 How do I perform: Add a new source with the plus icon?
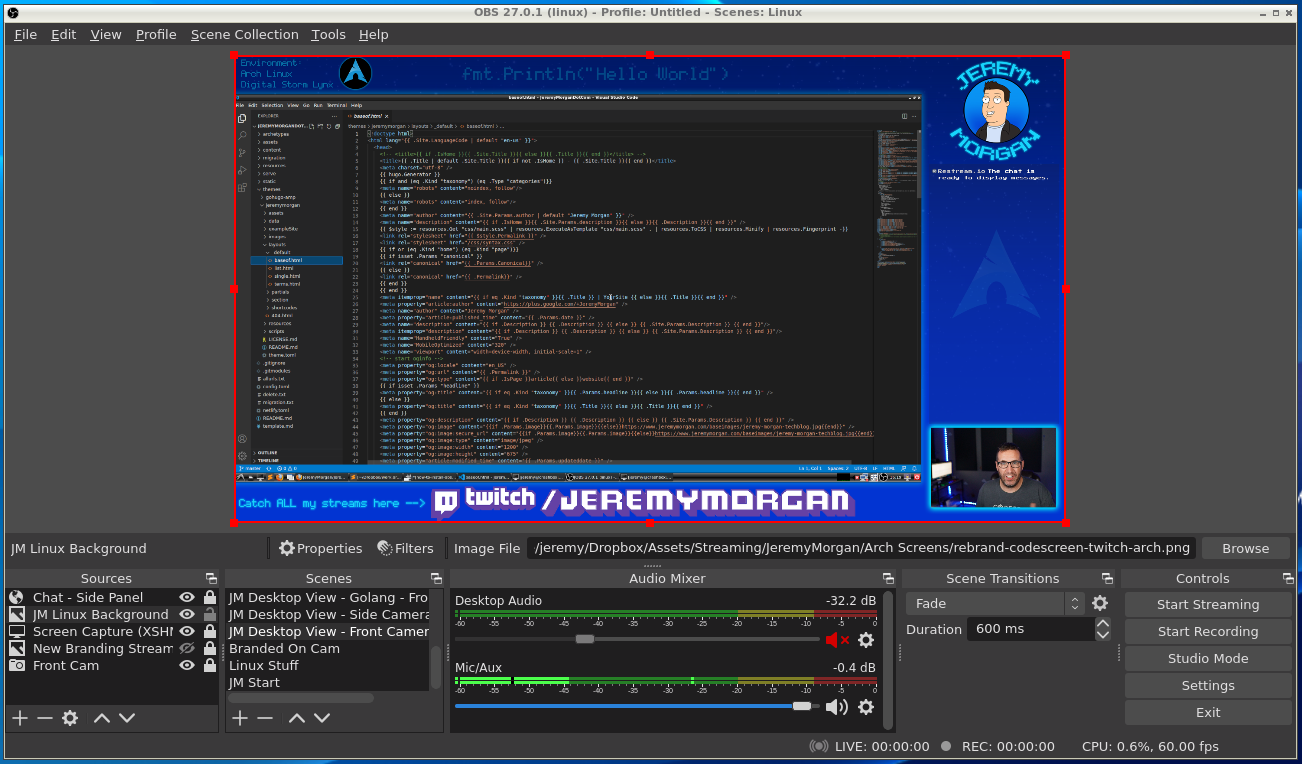(x=19, y=718)
